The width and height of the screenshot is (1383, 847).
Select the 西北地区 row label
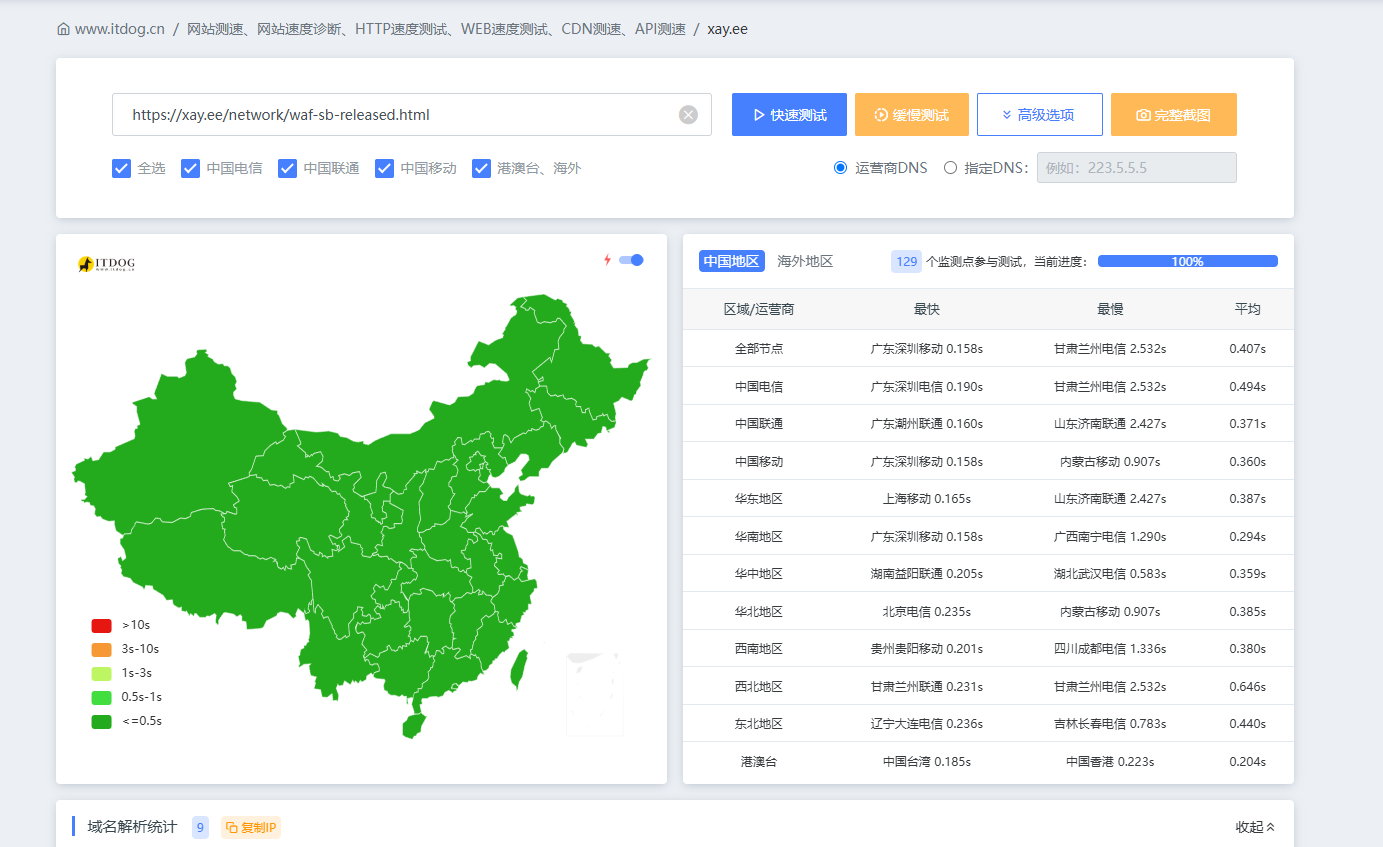point(759,687)
